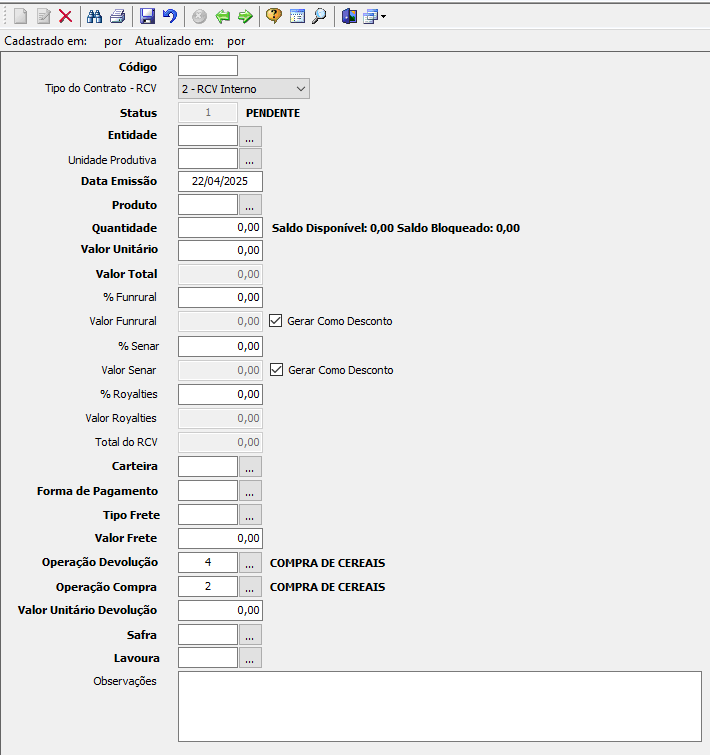
Task: Focus the Data Emissão date field
Action: point(220,181)
